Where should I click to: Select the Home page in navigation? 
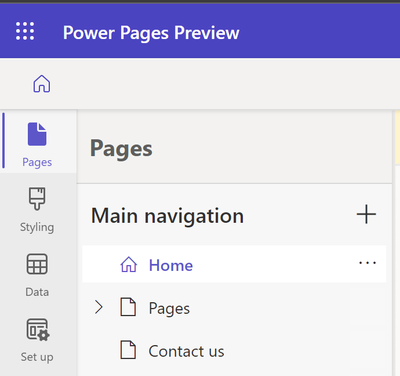click(x=234, y=264)
